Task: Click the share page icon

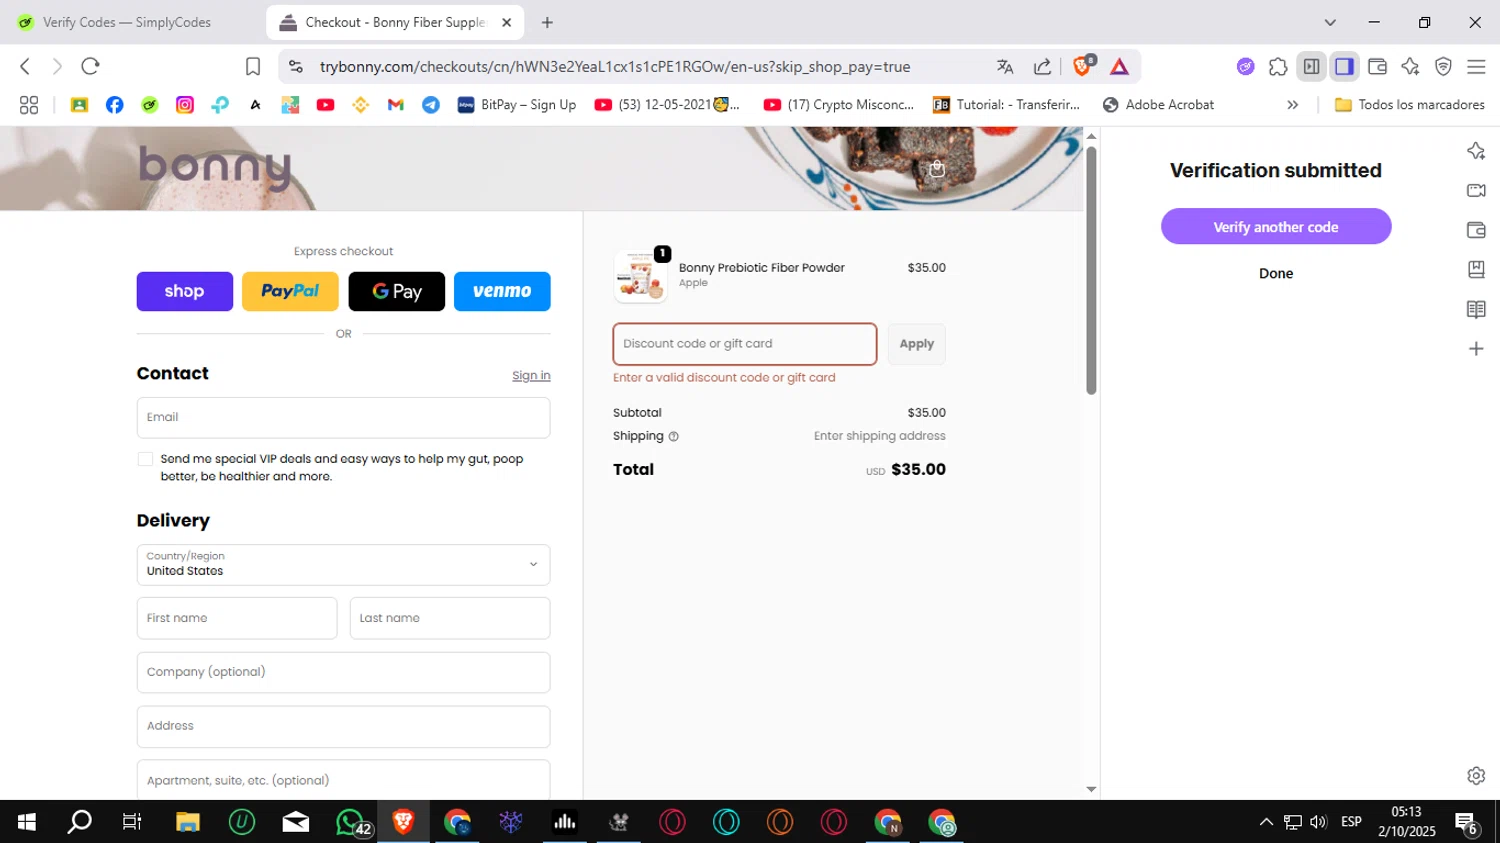Action: coord(1042,66)
